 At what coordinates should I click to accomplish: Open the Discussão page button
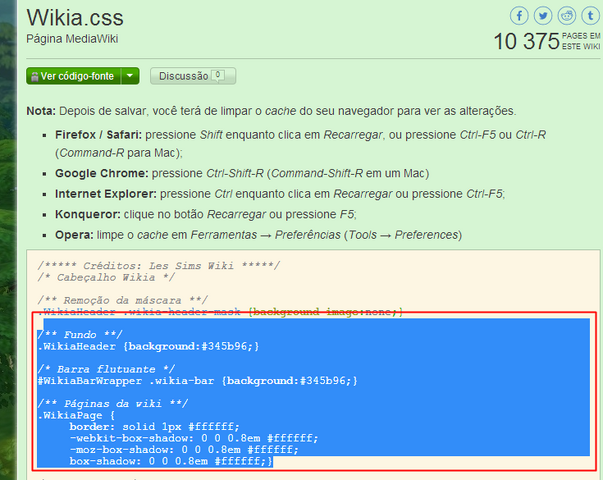(x=193, y=76)
